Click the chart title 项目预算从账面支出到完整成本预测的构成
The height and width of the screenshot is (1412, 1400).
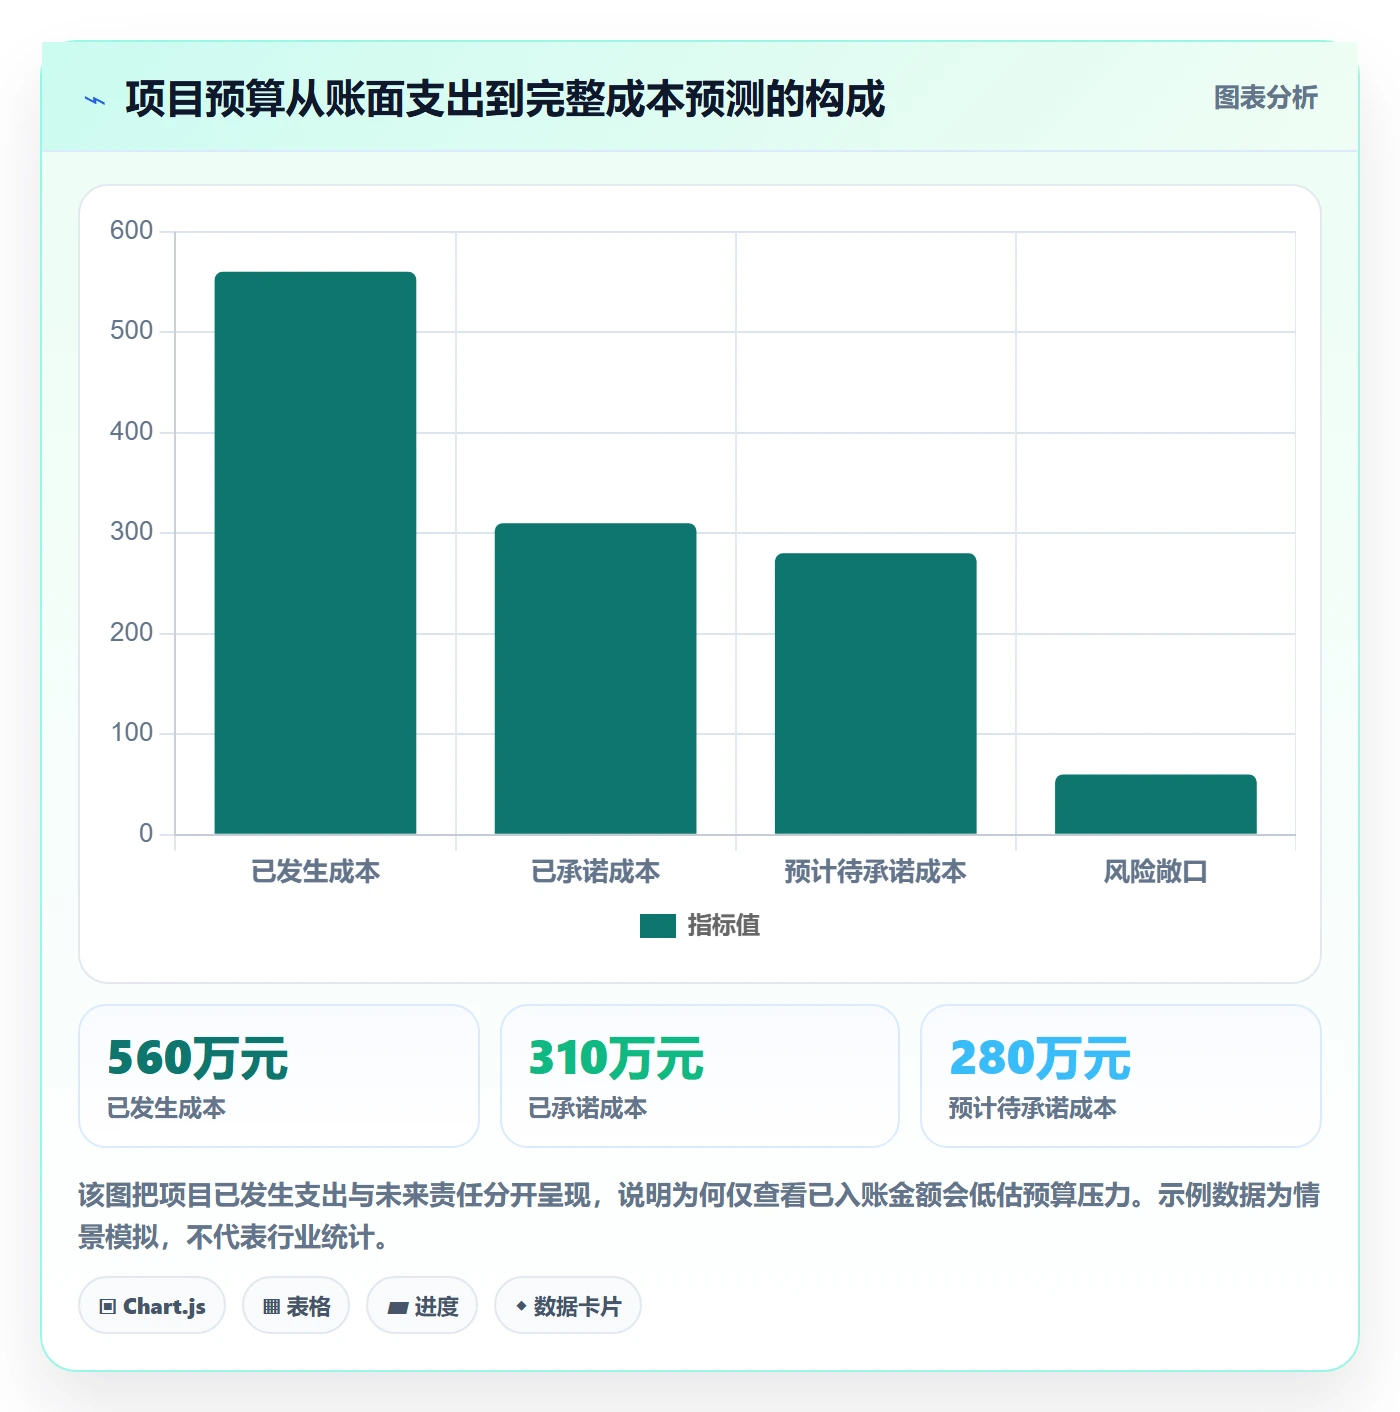(x=505, y=99)
